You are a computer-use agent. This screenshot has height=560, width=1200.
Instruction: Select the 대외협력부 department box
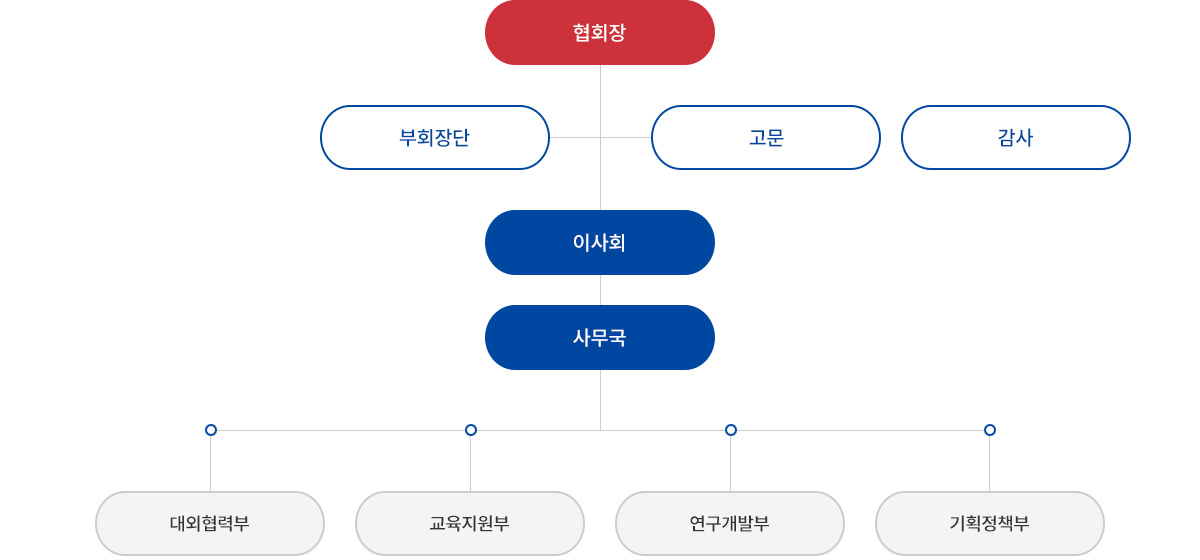[210, 523]
